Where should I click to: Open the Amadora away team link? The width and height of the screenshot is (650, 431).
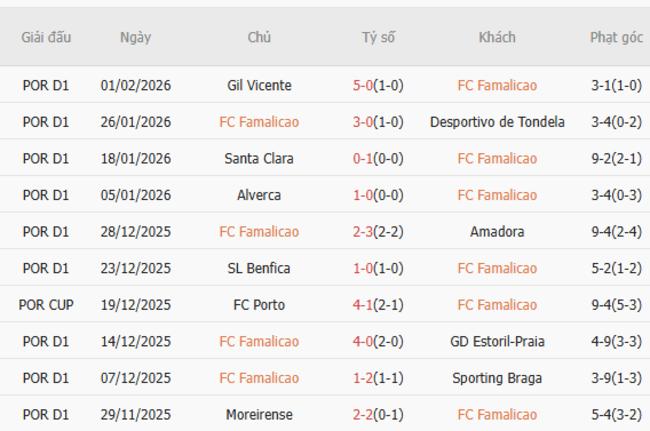pos(497,232)
